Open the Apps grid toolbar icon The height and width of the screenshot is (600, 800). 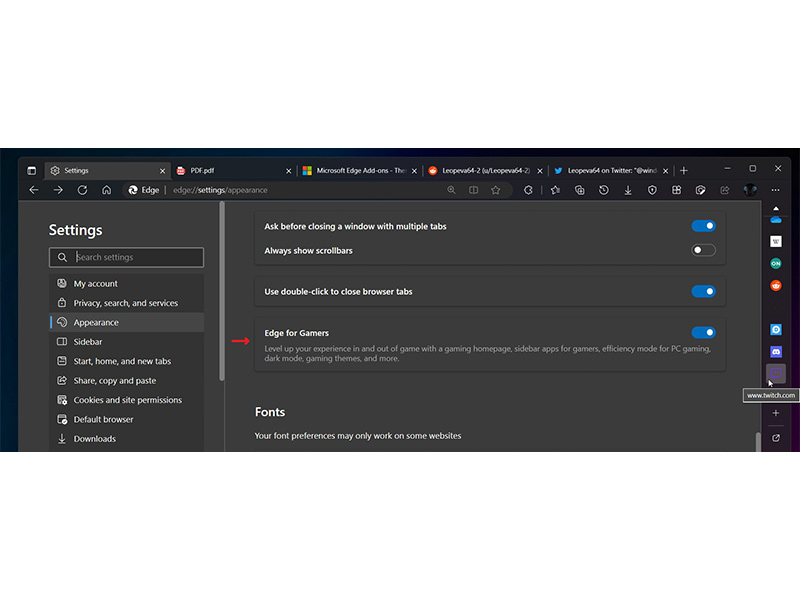(x=677, y=190)
